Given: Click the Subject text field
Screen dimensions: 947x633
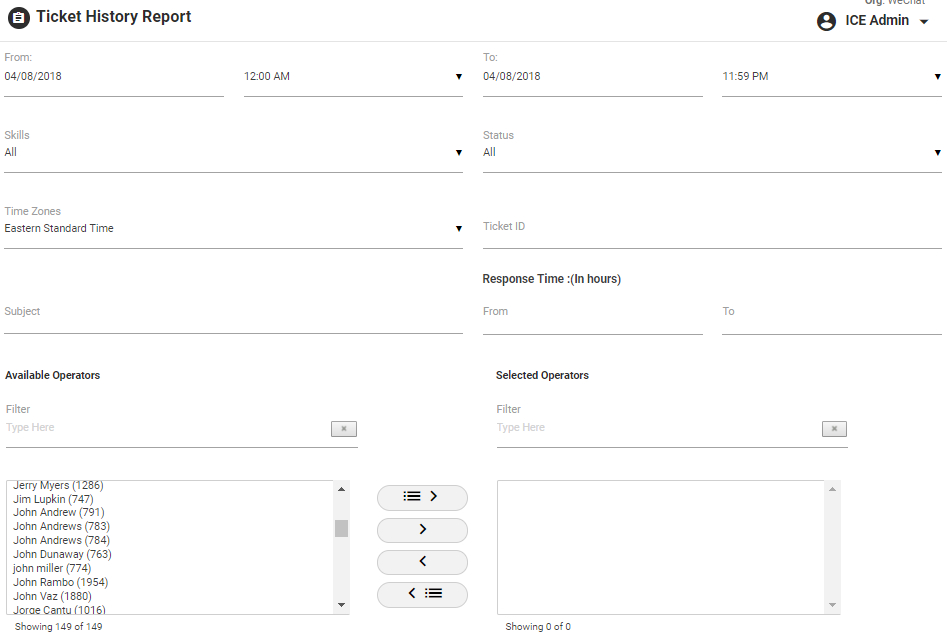Looking at the screenshot, I should pos(232,313).
